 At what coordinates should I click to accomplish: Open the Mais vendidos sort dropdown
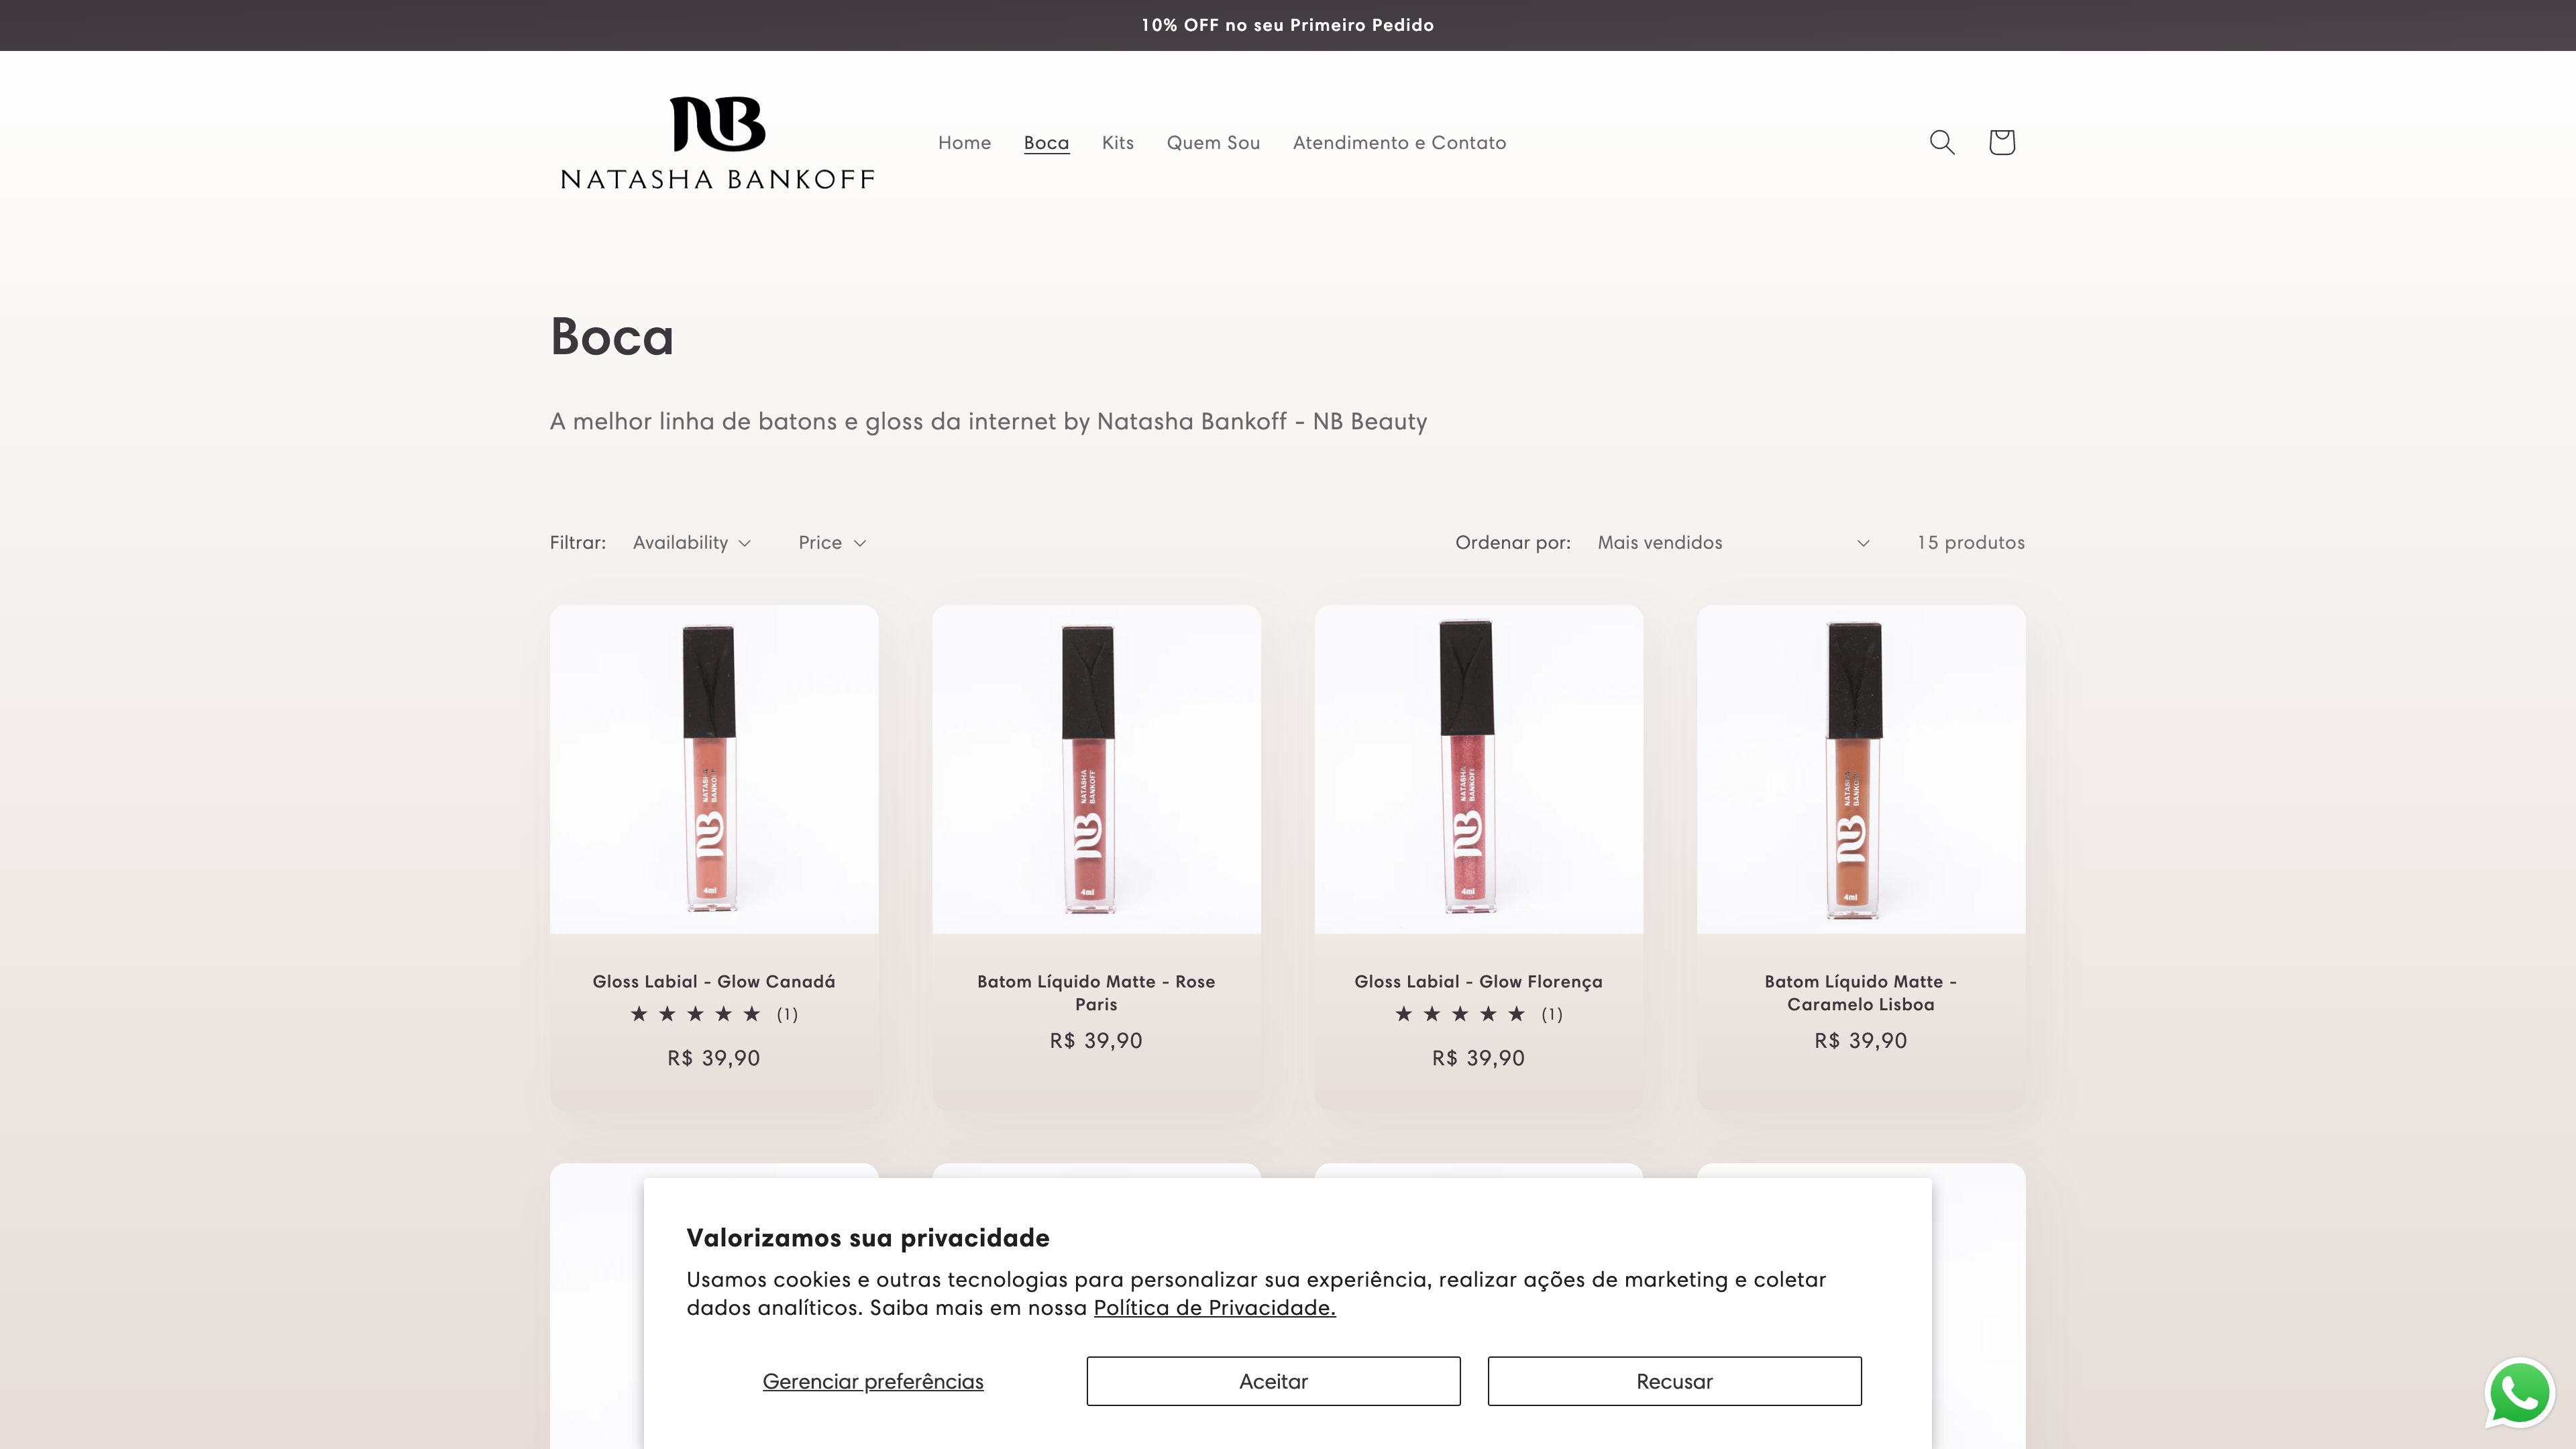click(1732, 542)
